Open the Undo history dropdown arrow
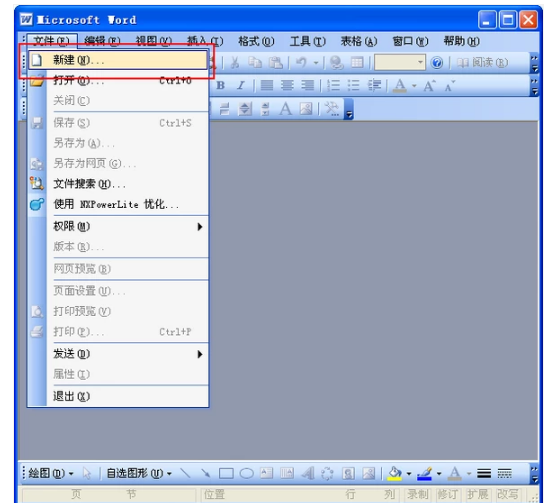This screenshot has height=503, width=547. coord(316,63)
